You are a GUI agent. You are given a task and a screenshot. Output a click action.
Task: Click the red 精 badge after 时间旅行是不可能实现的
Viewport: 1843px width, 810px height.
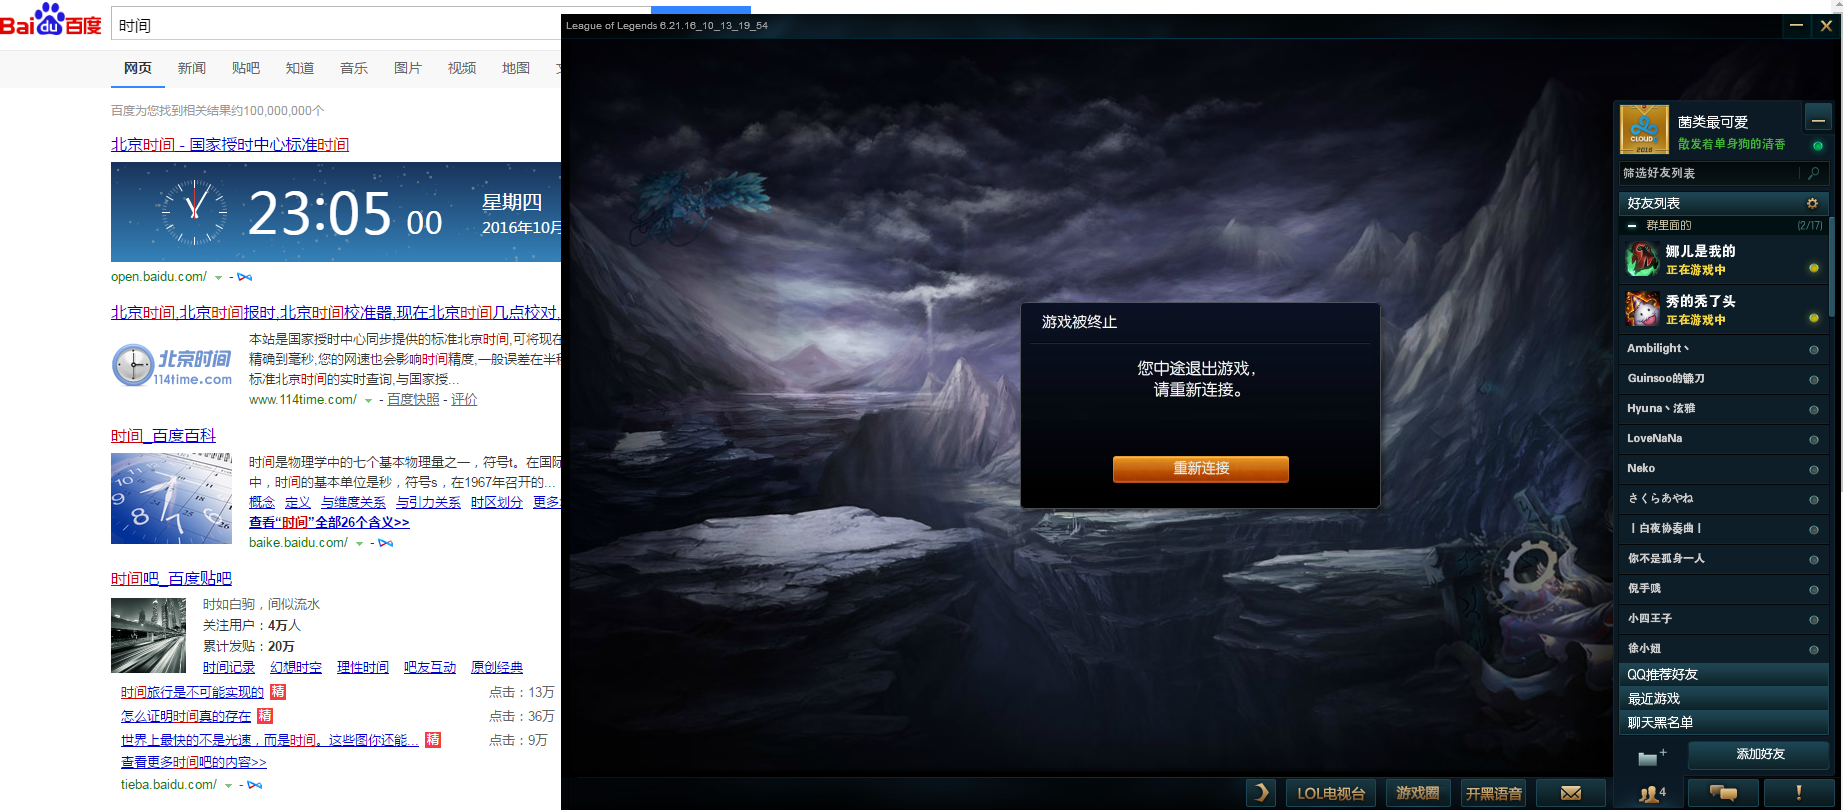278,691
